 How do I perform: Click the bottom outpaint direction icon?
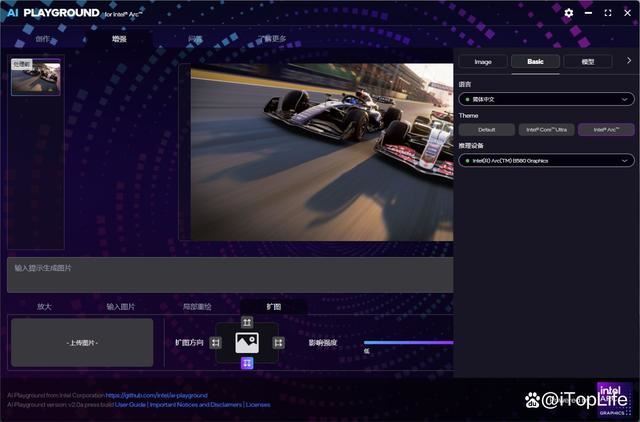pos(247,363)
